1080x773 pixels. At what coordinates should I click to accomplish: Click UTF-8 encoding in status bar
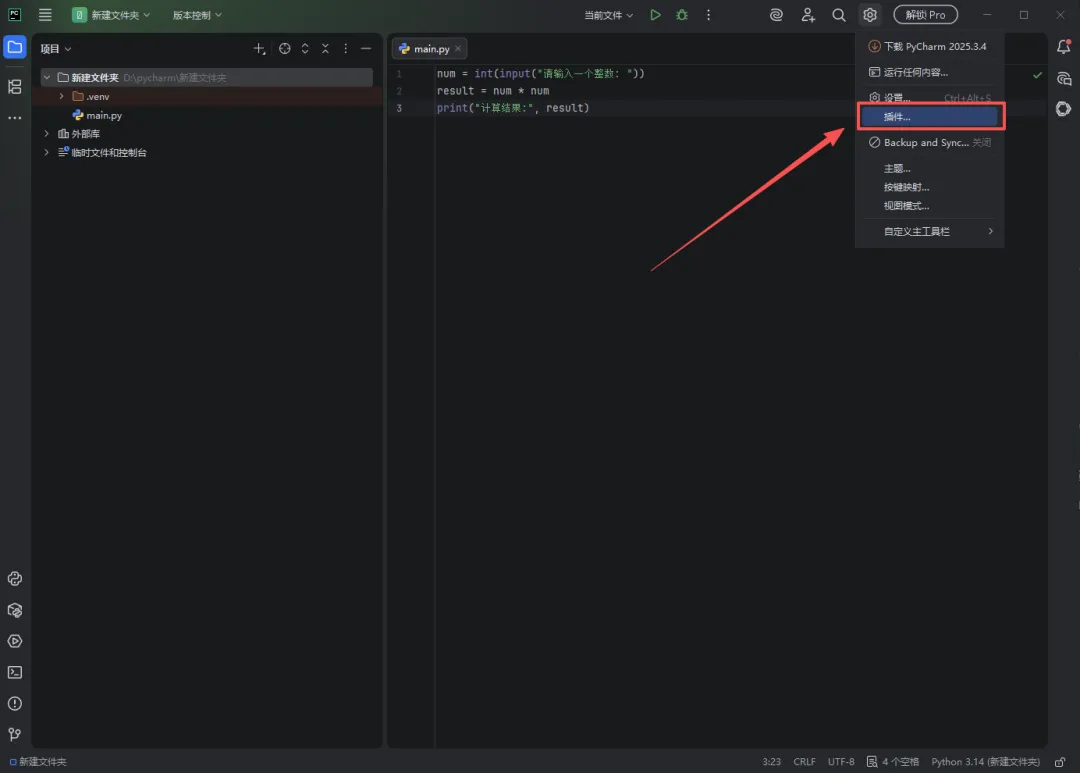point(841,761)
